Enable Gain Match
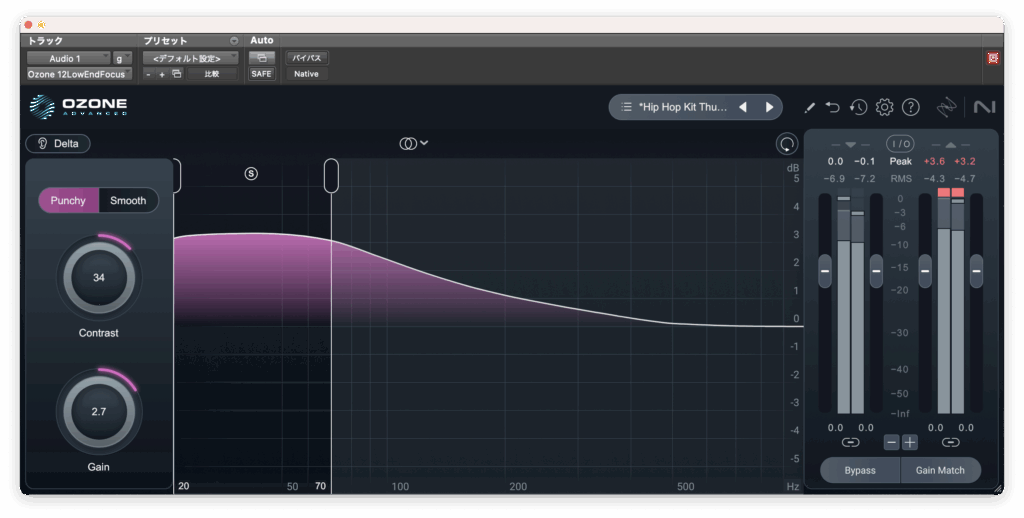 tap(940, 470)
